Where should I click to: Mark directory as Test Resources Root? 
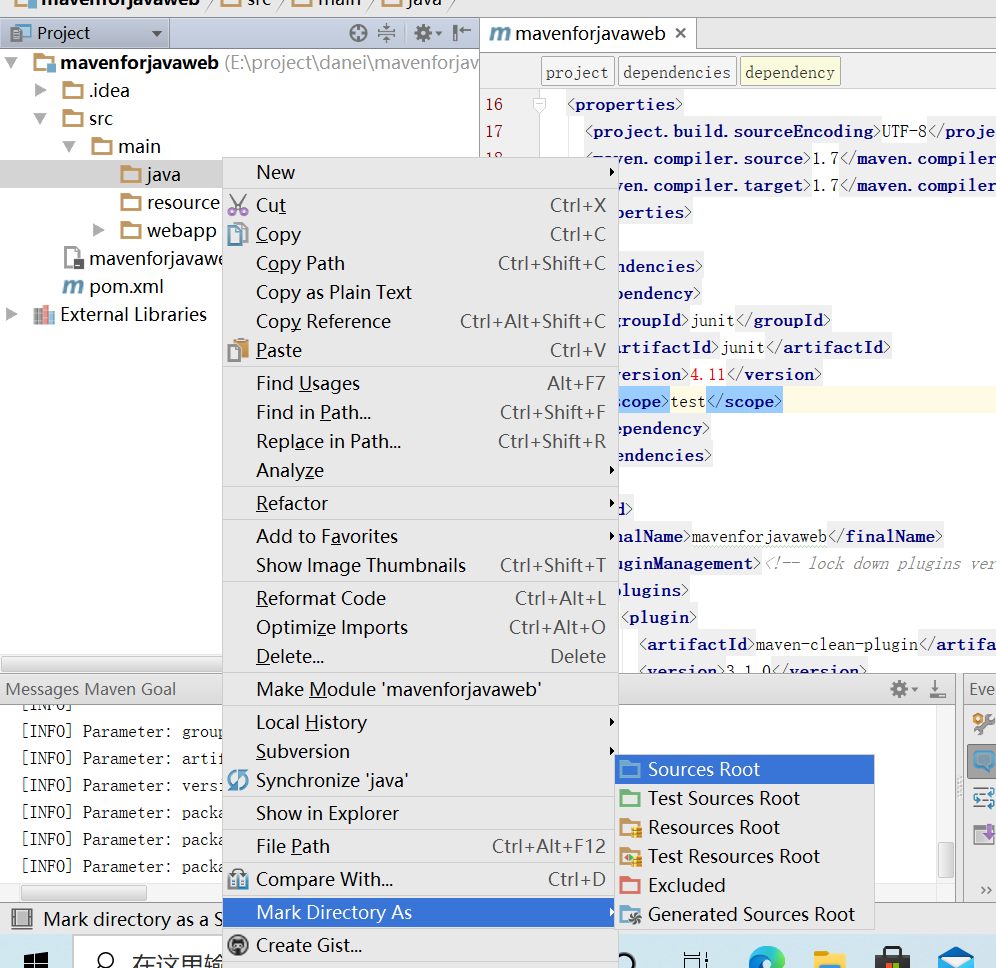(x=745, y=856)
